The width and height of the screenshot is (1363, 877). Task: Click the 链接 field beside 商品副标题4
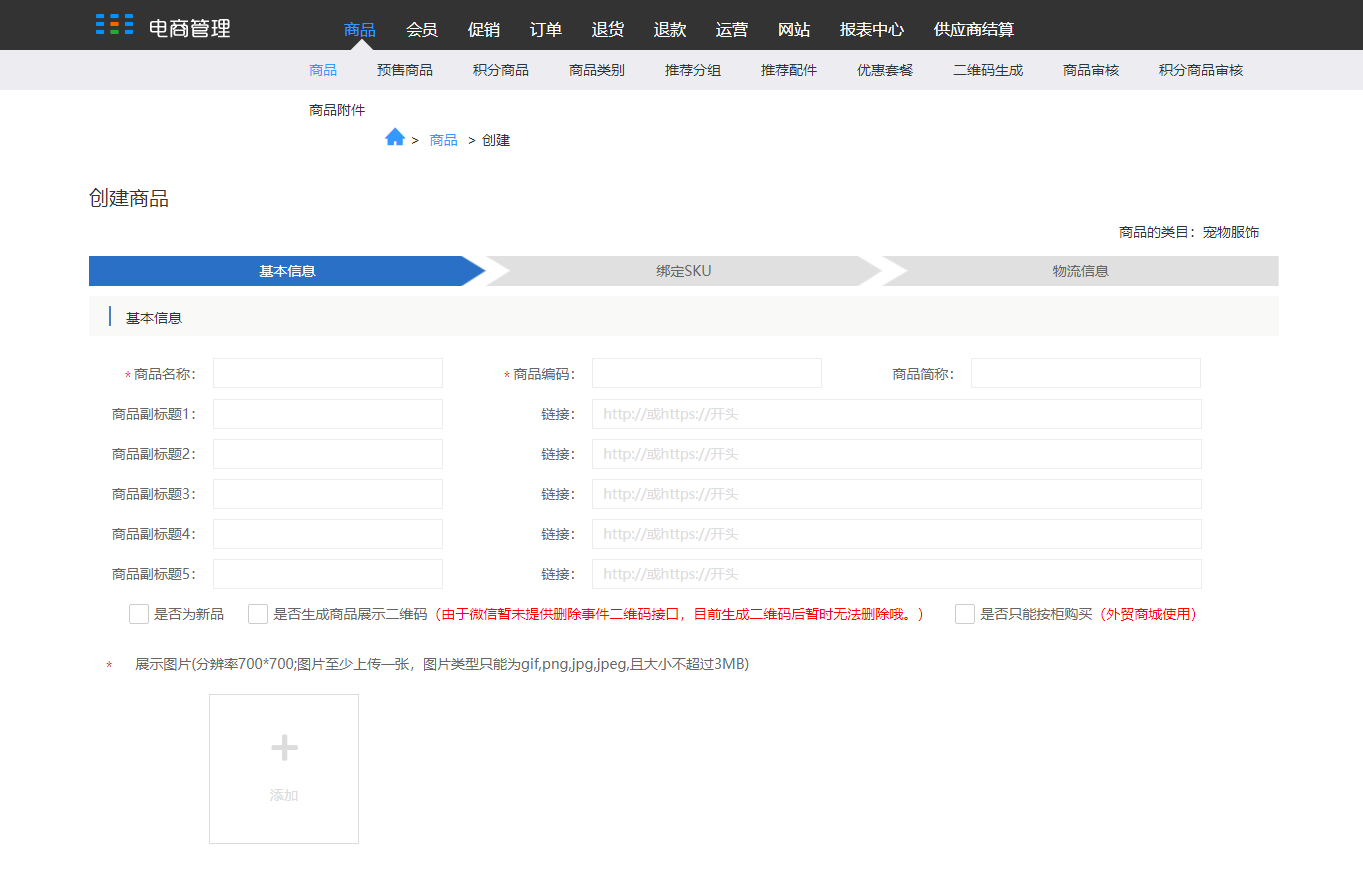(x=897, y=534)
